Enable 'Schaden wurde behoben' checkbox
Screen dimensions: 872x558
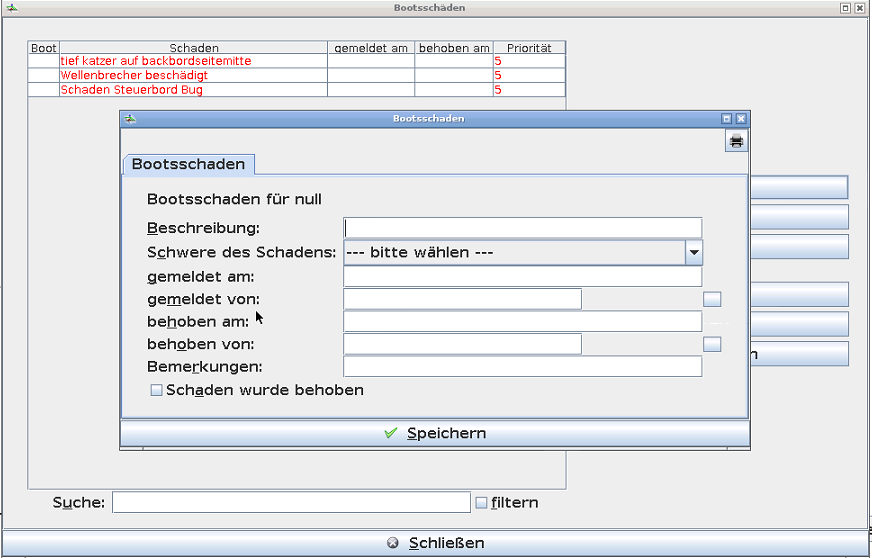pyautogui.click(x=156, y=390)
